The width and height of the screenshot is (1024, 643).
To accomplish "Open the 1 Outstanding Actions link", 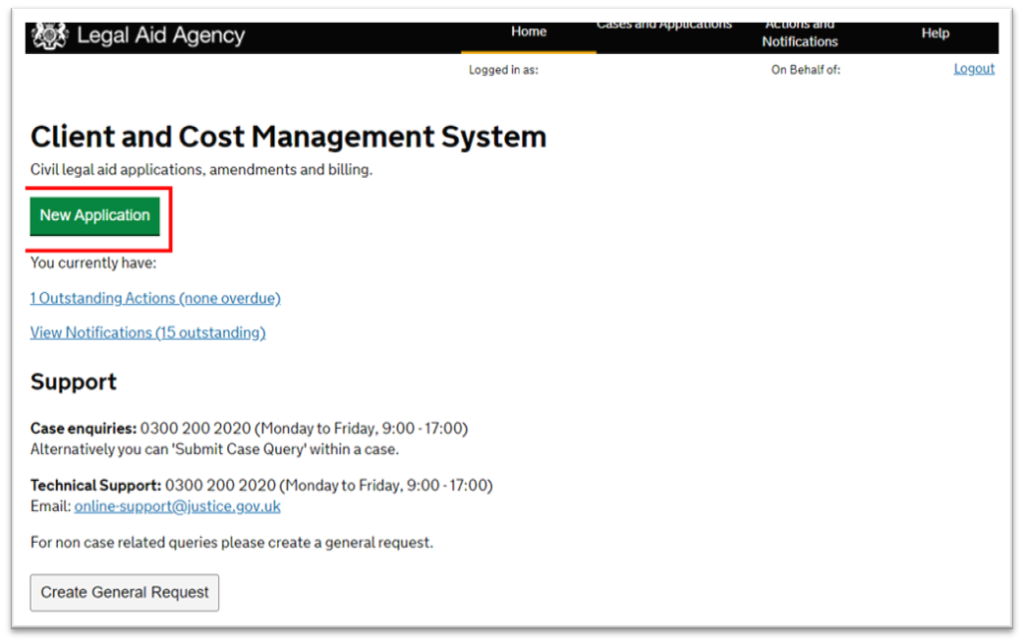I will pyautogui.click(x=155, y=298).
